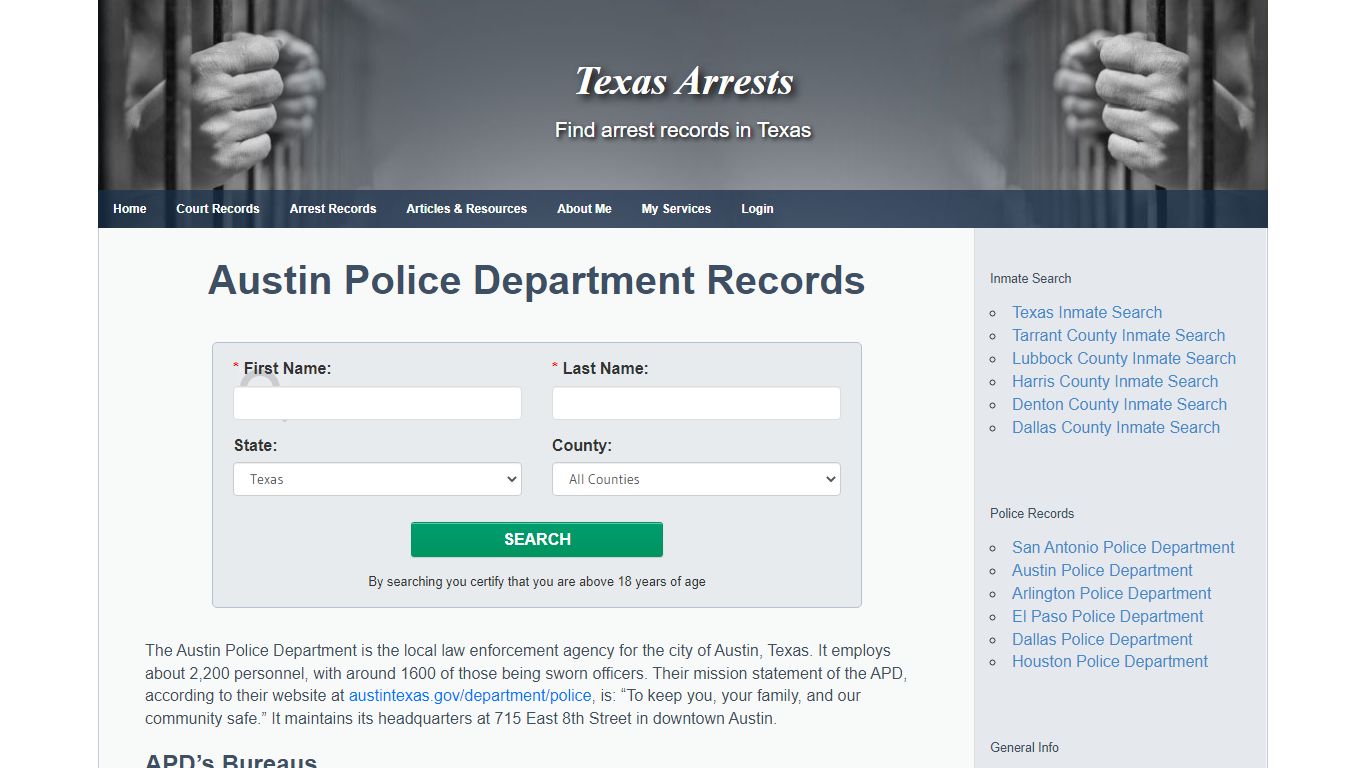Open the Home menu item
This screenshot has width=1366, height=768.
(130, 209)
